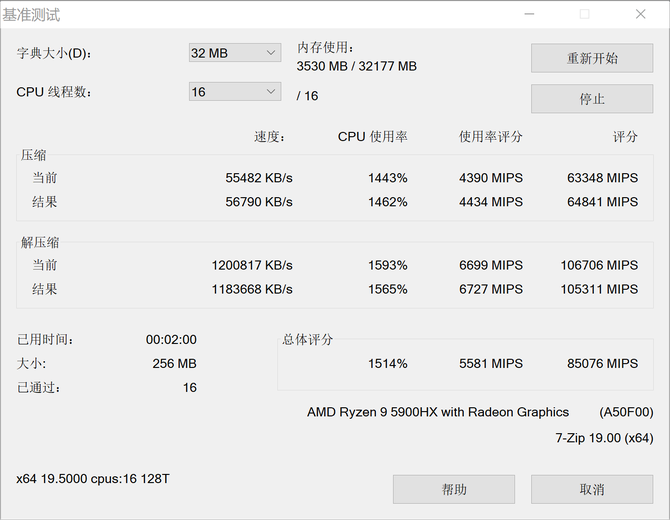The height and width of the screenshot is (520, 670).
Task: Select the total rating value 85076 MIPS
Action: pyautogui.click(x=602, y=363)
